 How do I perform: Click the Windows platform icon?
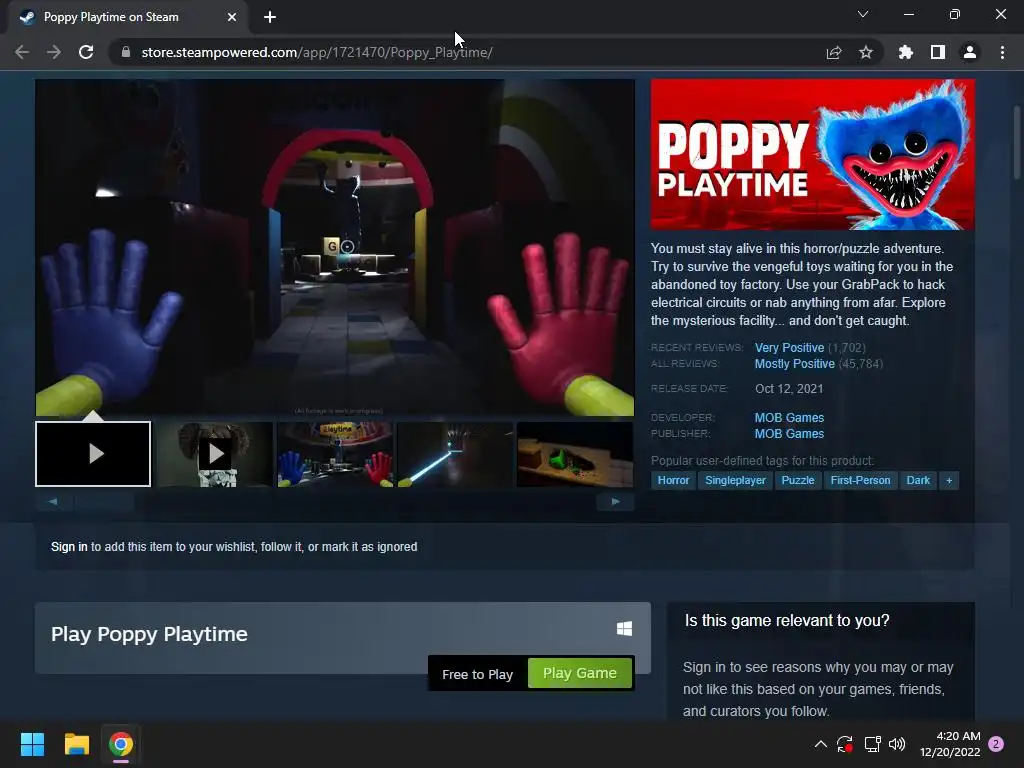click(x=624, y=628)
